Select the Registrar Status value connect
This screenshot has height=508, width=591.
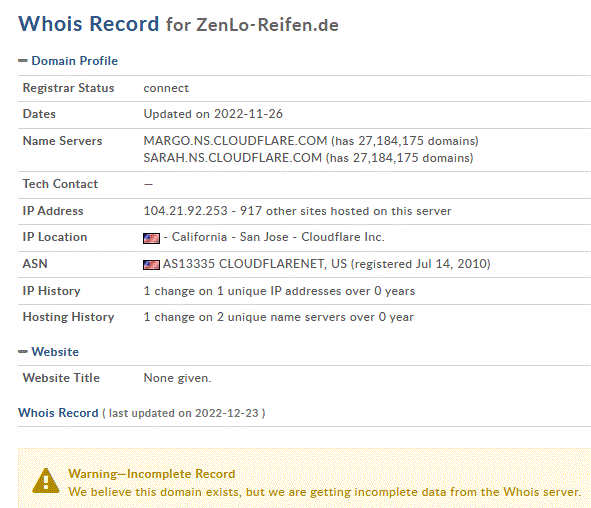166,88
